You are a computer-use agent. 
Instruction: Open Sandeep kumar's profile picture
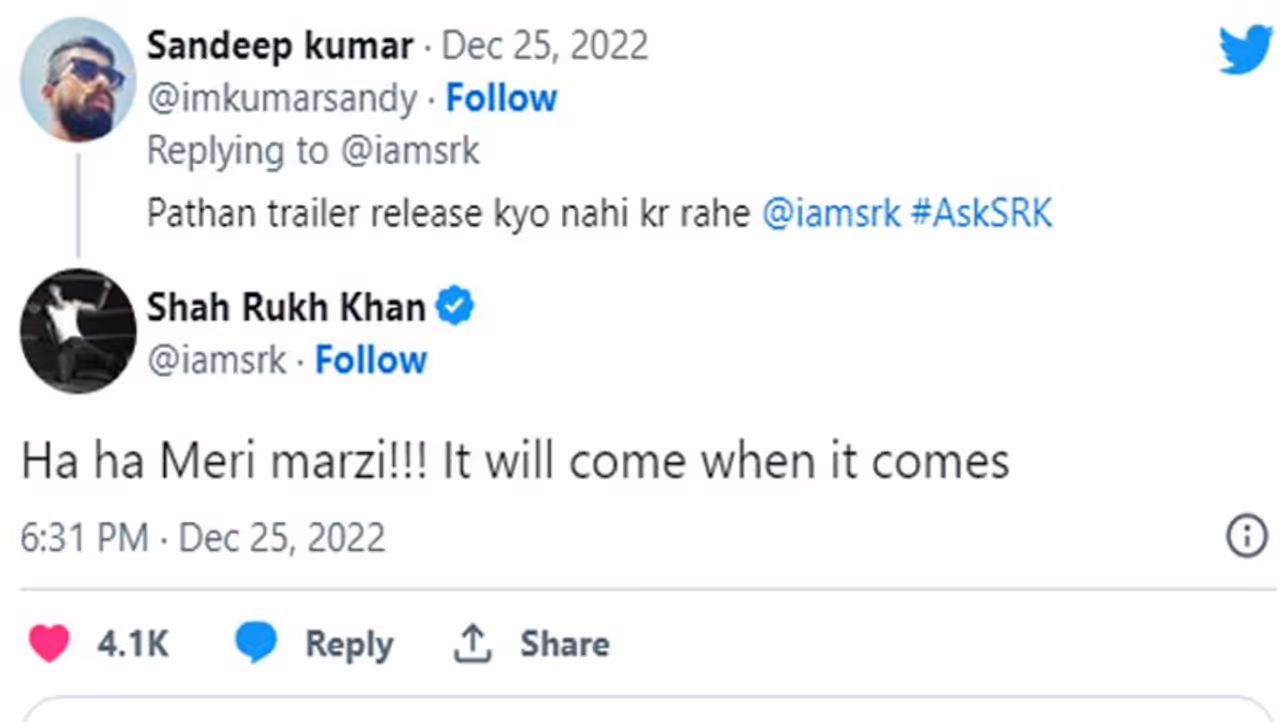77,79
